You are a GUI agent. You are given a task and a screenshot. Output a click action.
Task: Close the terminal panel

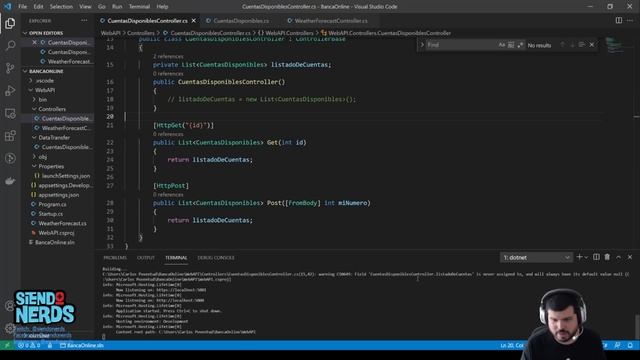(x=630, y=257)
